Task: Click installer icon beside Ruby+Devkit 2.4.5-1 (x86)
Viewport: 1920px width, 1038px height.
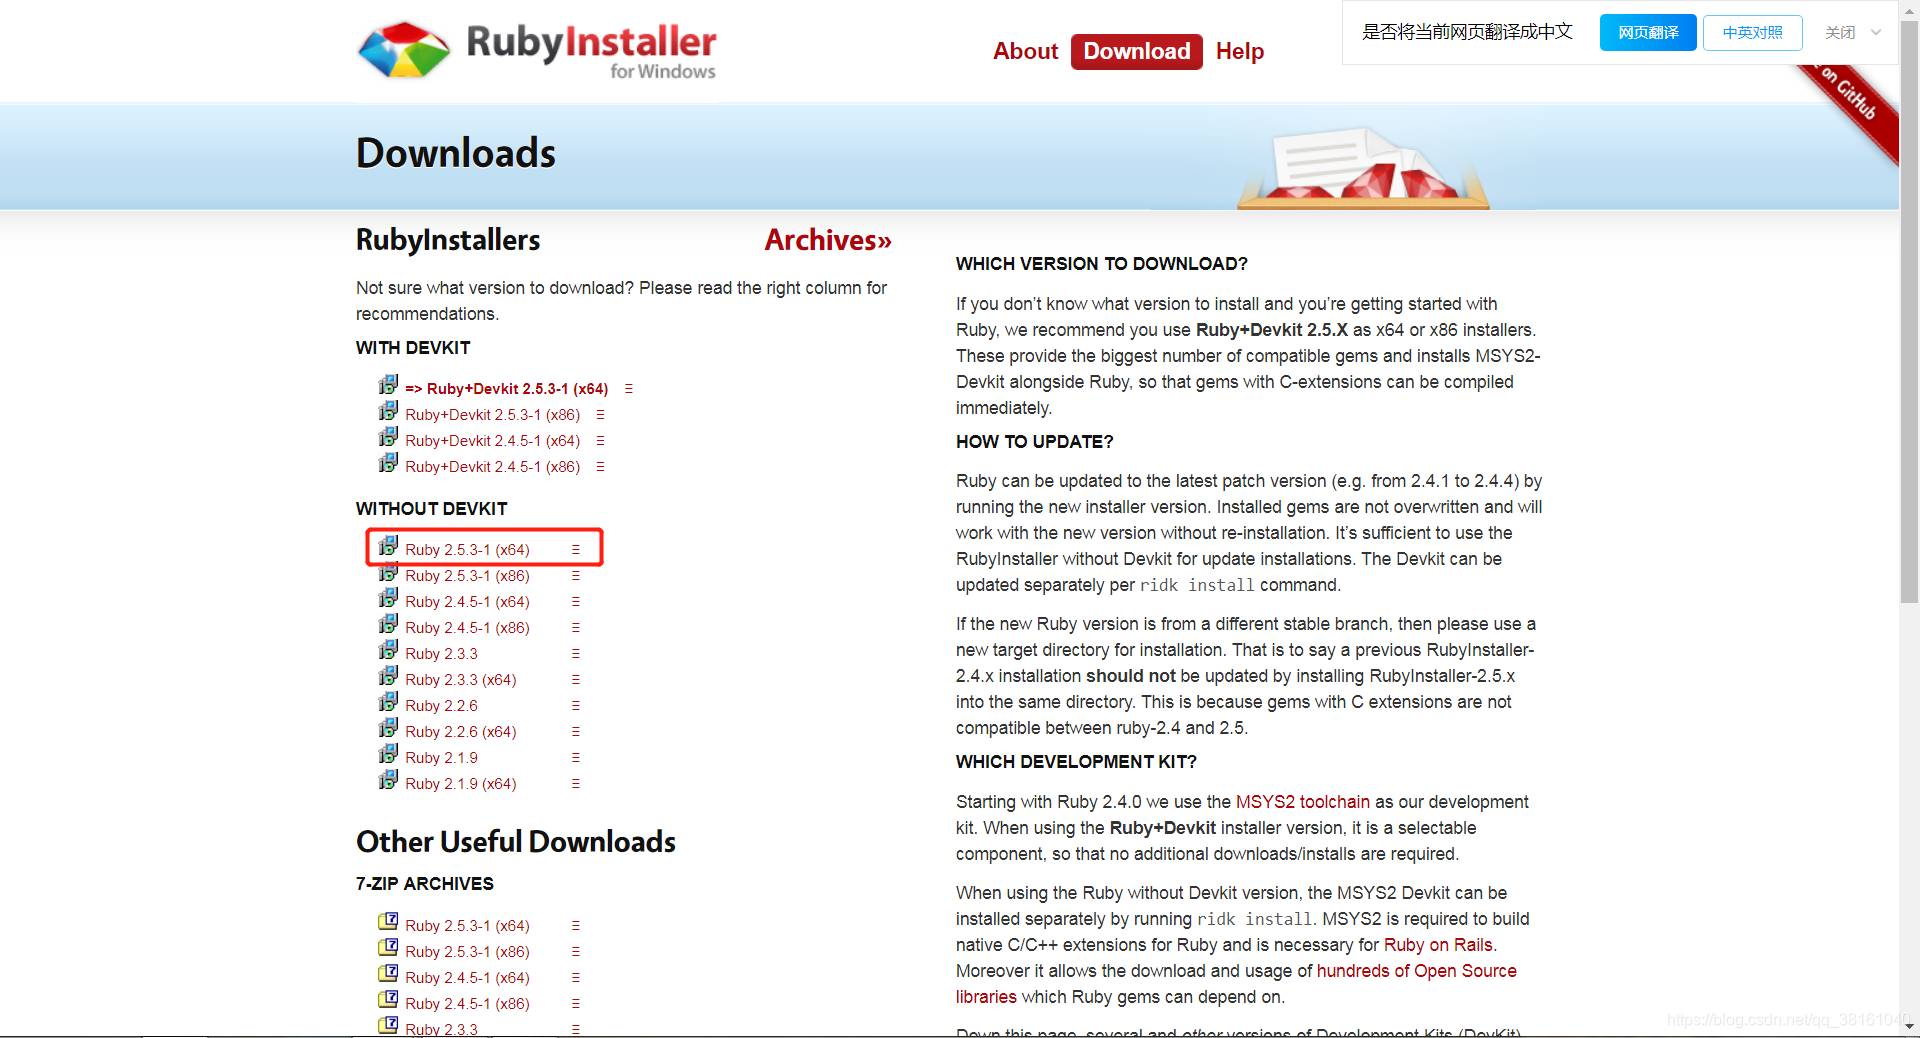Action: click(388, 463)
